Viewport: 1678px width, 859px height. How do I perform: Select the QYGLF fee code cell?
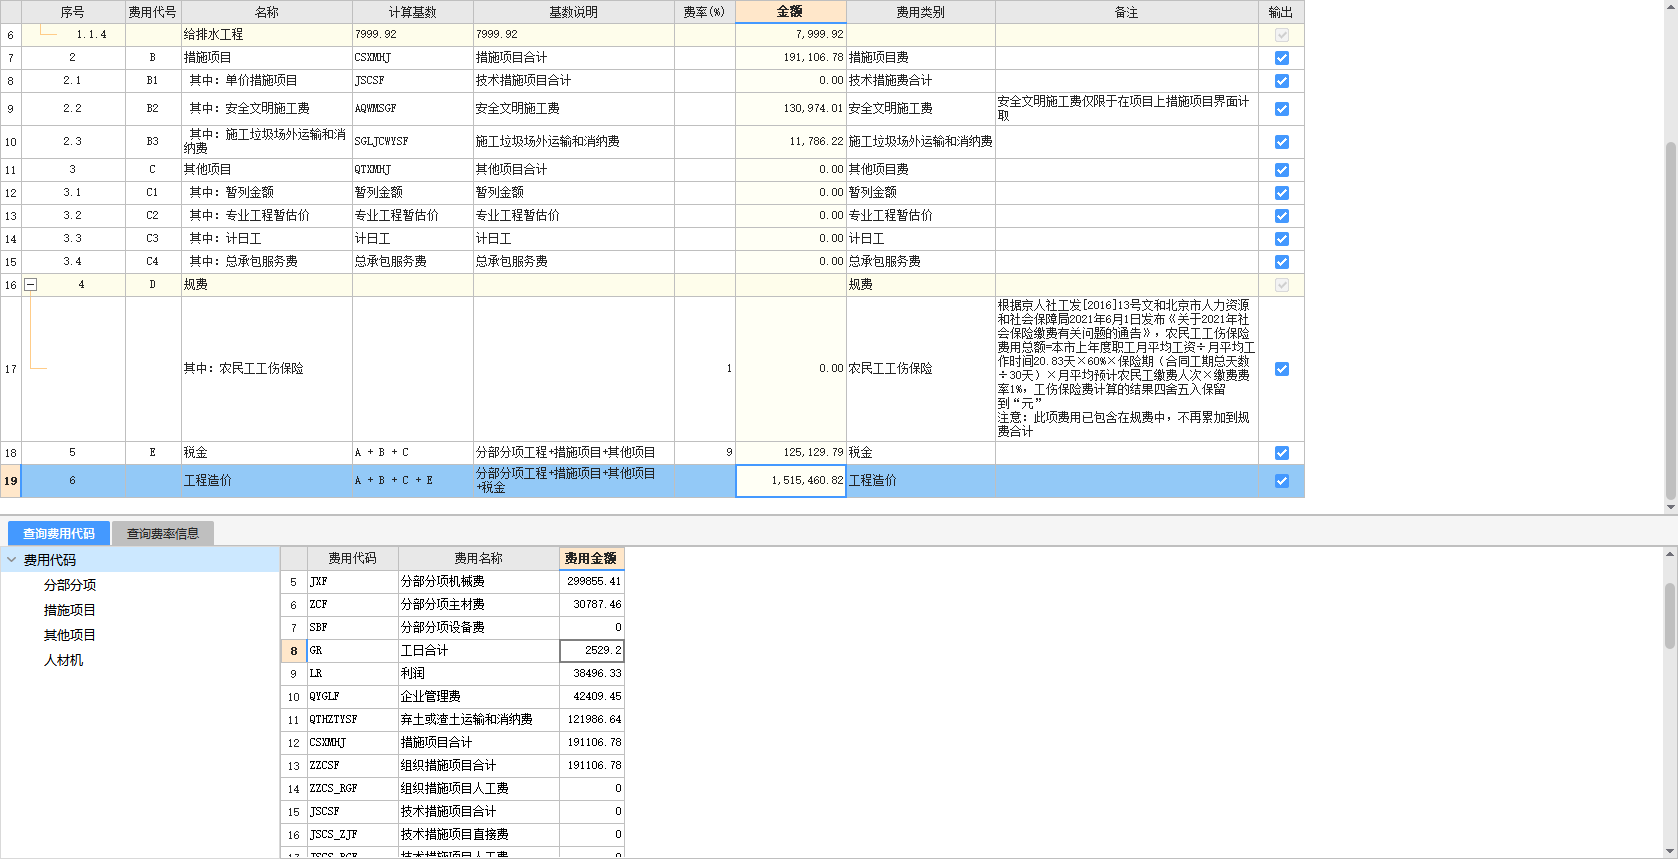(x=353, y=696)
